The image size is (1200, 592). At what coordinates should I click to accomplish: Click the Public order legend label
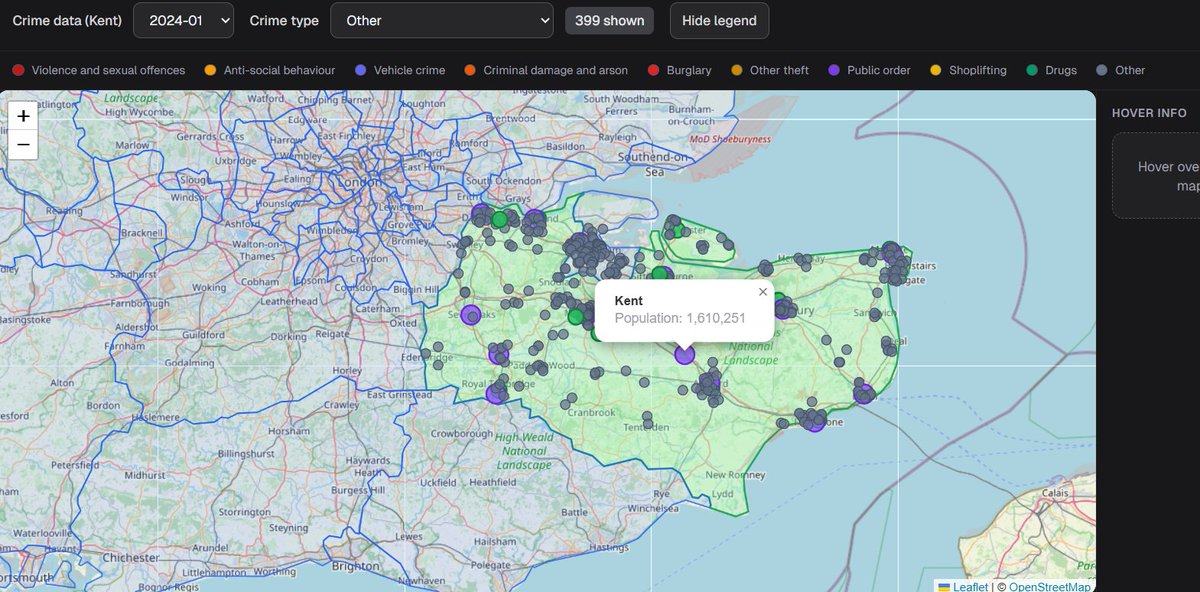pos(879,70)
